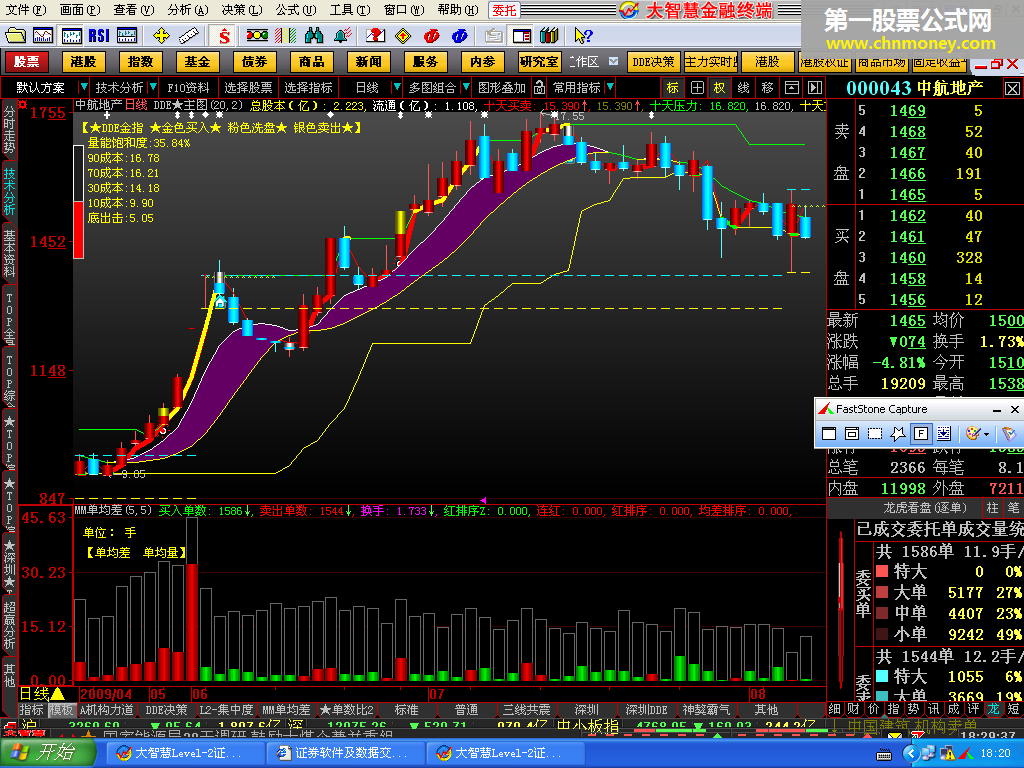Open FastStone editor dropdown arrow
The height and width of the screenshot is (768, 1024).
[x=986, y=434]
